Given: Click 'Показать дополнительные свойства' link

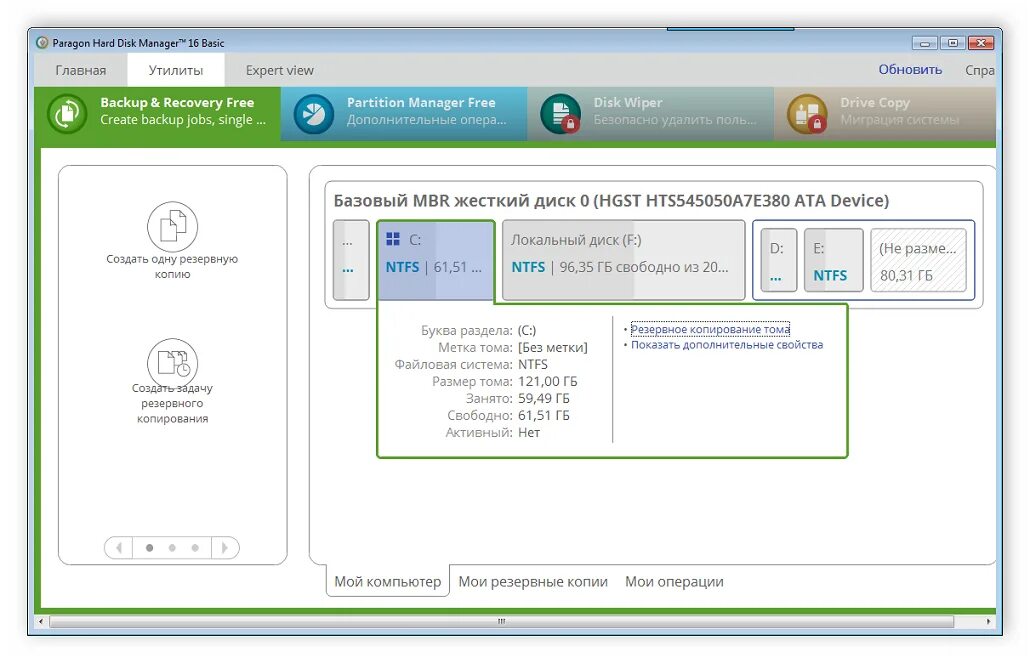Looking at the screenshot, I should pos(727,345).
